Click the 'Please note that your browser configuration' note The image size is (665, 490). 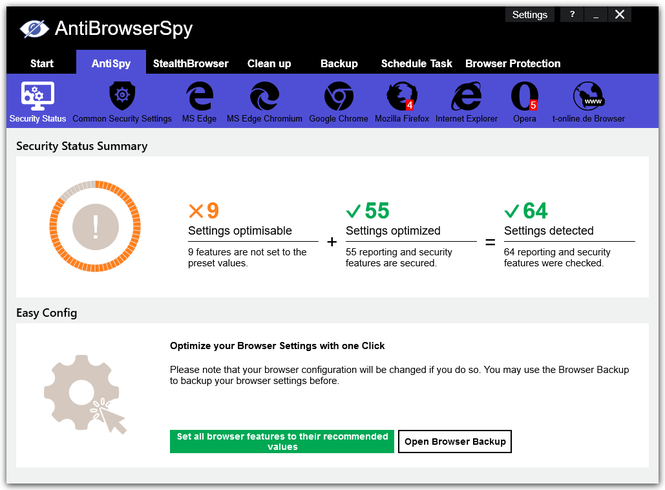[x=399, y=375]
